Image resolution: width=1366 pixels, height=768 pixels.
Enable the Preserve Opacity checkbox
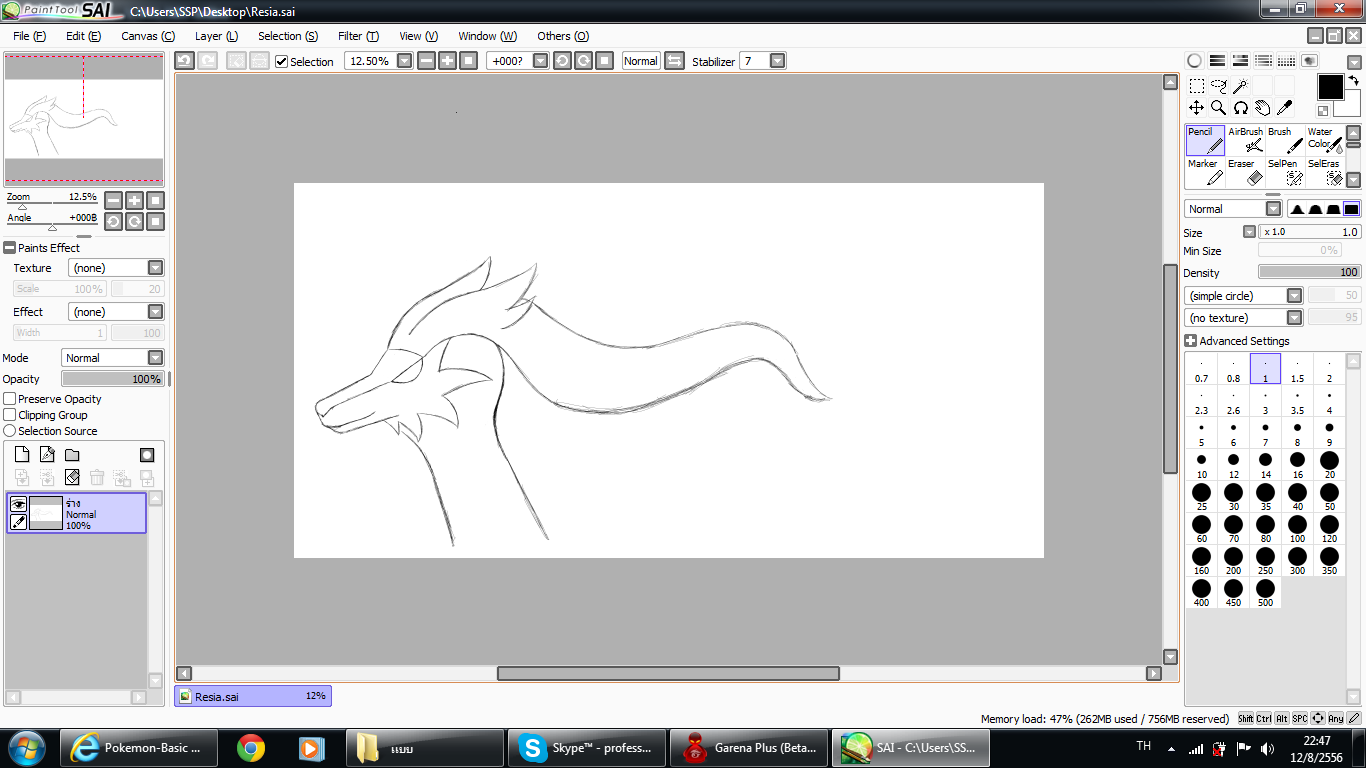tap(10, 399)
